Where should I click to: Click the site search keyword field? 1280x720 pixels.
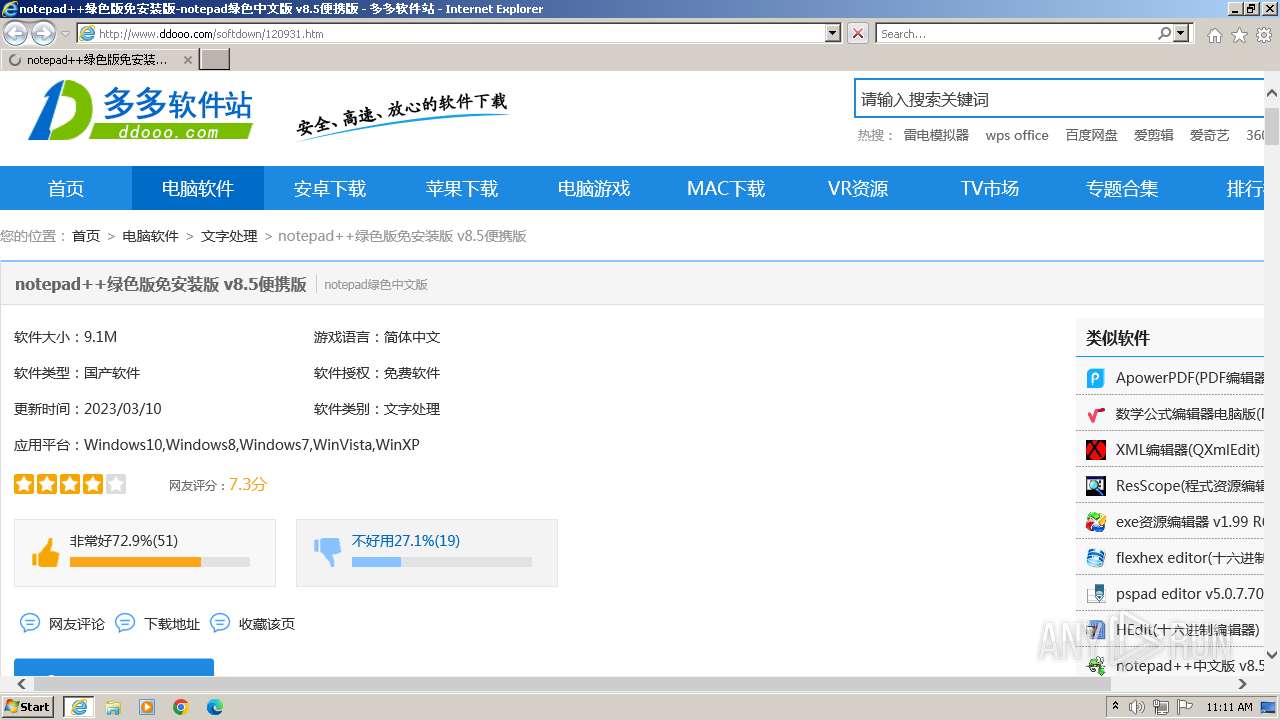[x=1060, y=99]
